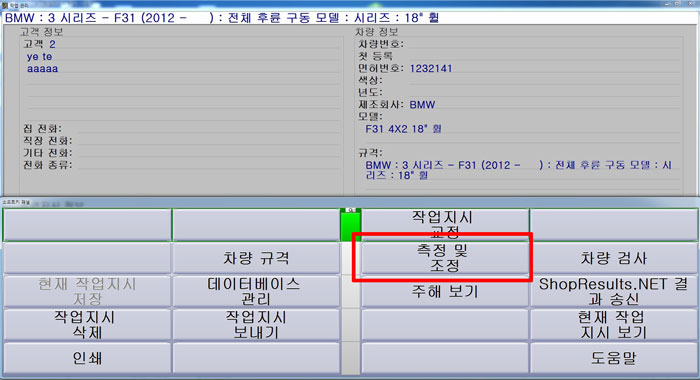The image size is (700, 380).
Task: Delete work order with 작업지시 삭제
Action: (87, 325)
